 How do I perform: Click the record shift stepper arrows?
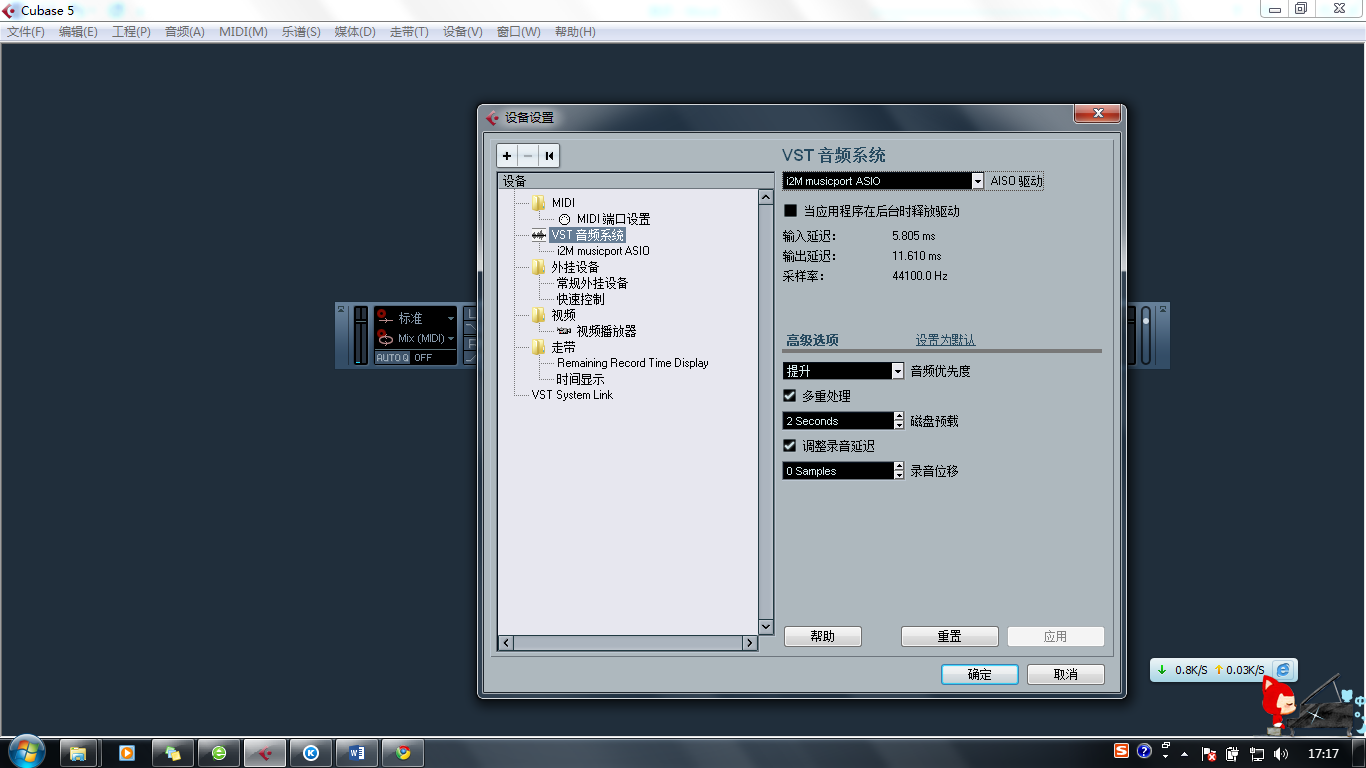pyautogui.click(x=899, y=471)
